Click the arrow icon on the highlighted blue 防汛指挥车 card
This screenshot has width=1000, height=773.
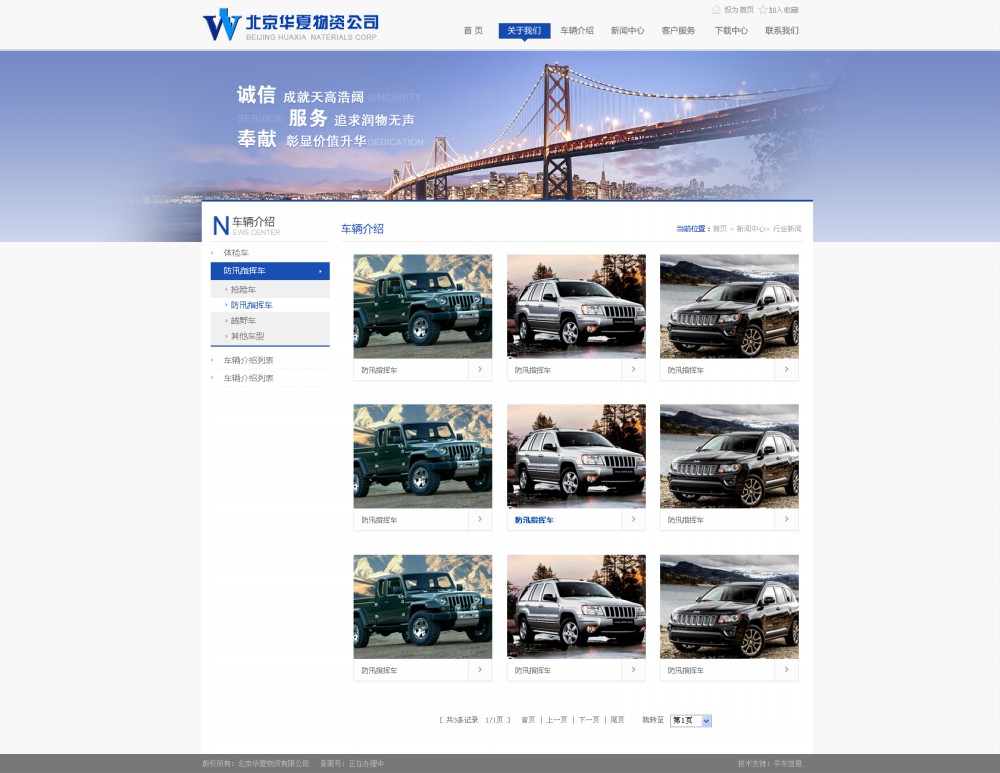[634, 519]
